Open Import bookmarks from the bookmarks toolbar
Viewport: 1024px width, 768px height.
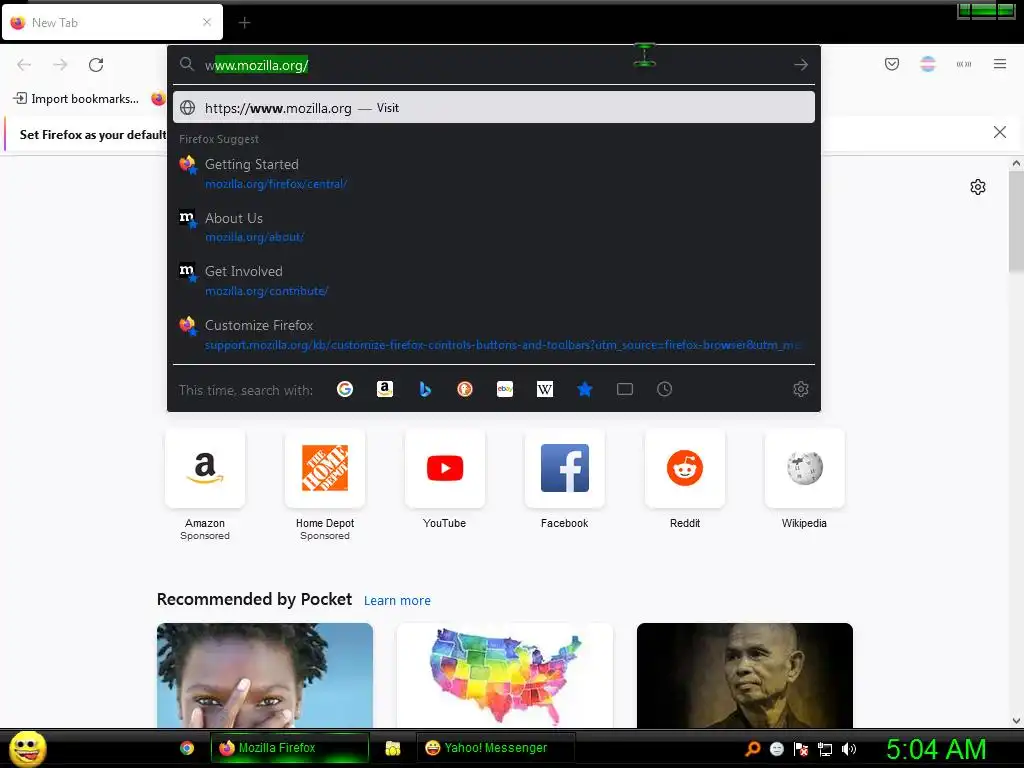pyautogui.click(x=76, y=99)
